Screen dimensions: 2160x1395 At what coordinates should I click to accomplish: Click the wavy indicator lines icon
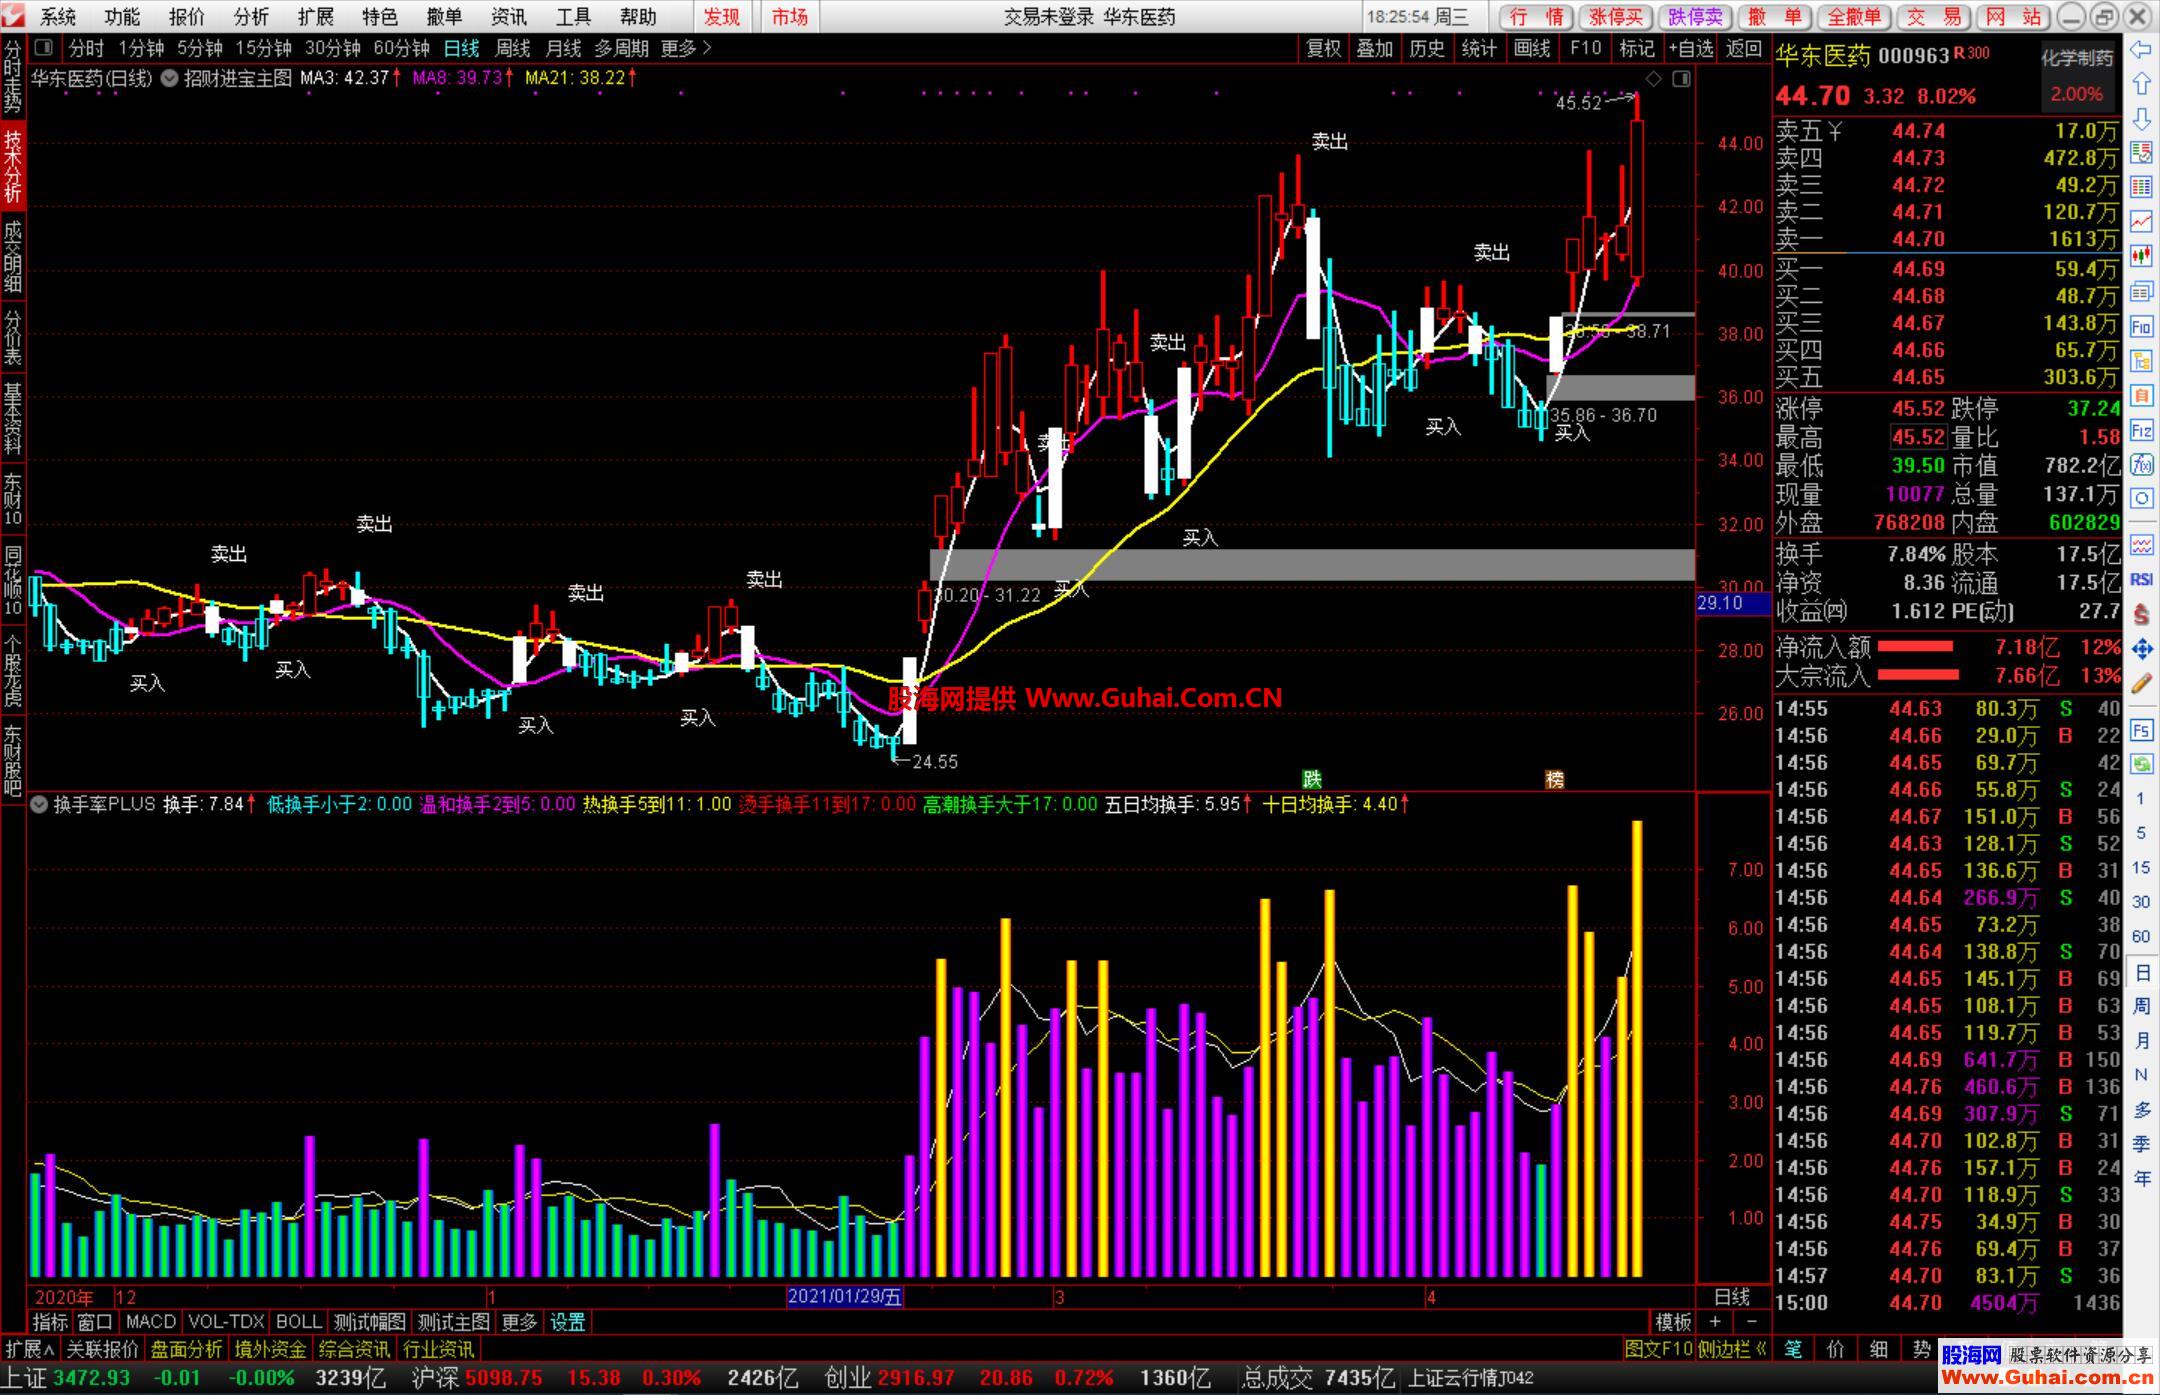coord(2141,545)
